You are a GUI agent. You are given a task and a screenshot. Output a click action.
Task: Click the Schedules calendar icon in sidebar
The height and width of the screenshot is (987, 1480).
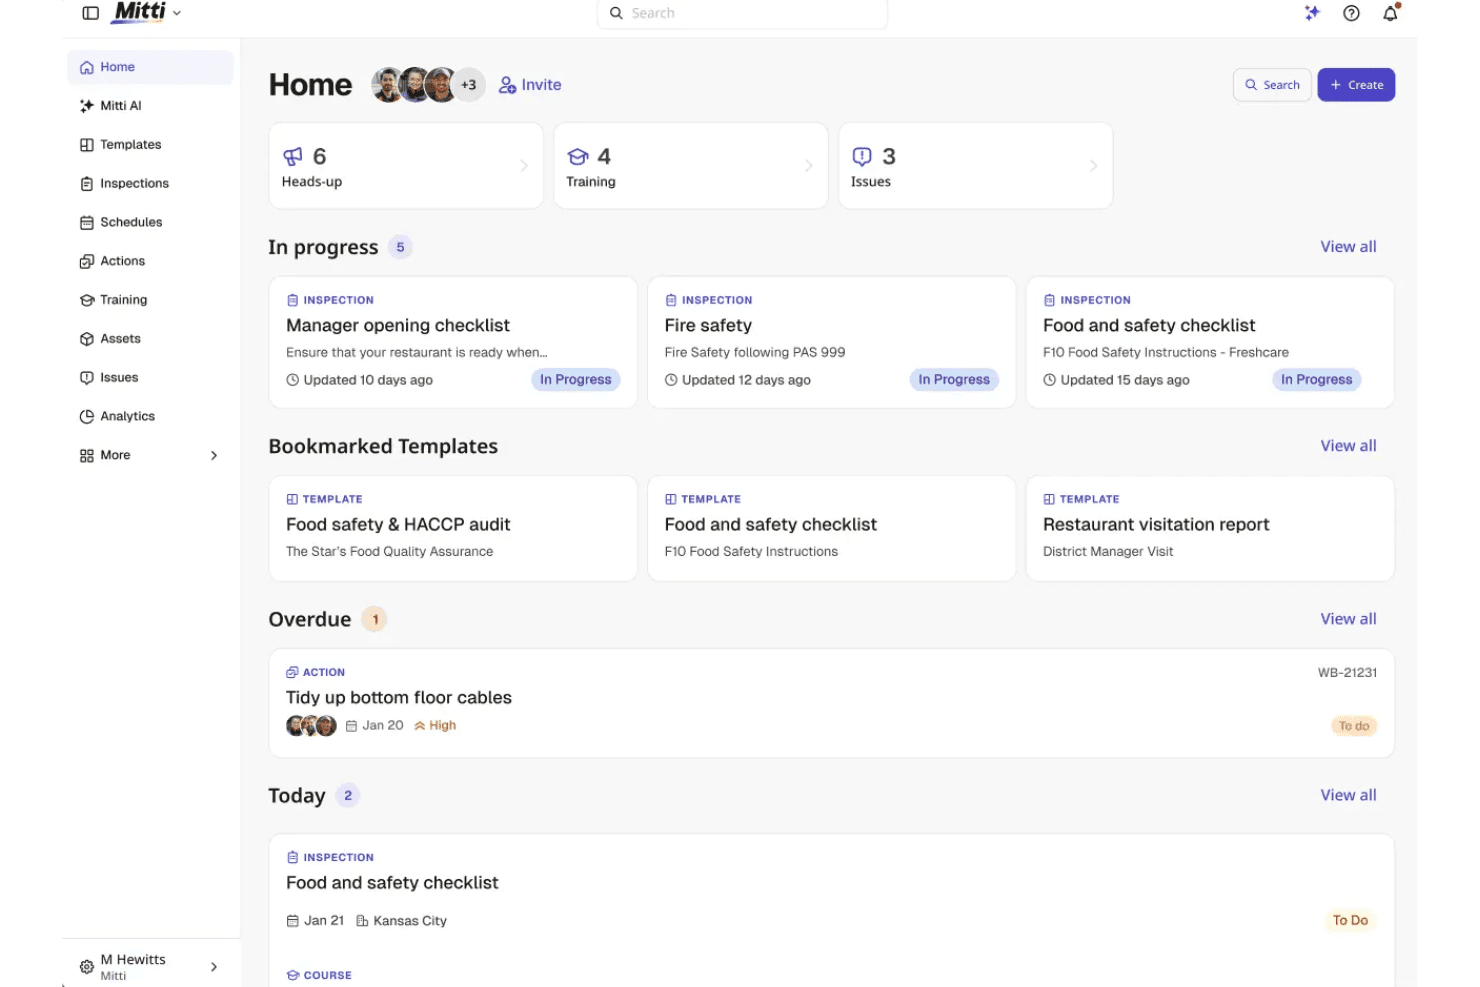87,223
